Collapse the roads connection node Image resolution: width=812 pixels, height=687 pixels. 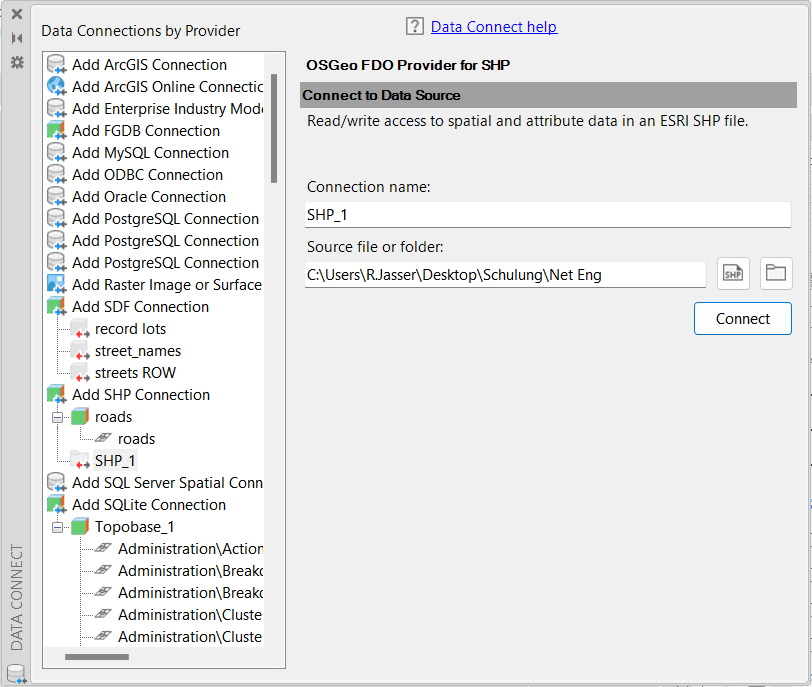click(x=57, y=417)
